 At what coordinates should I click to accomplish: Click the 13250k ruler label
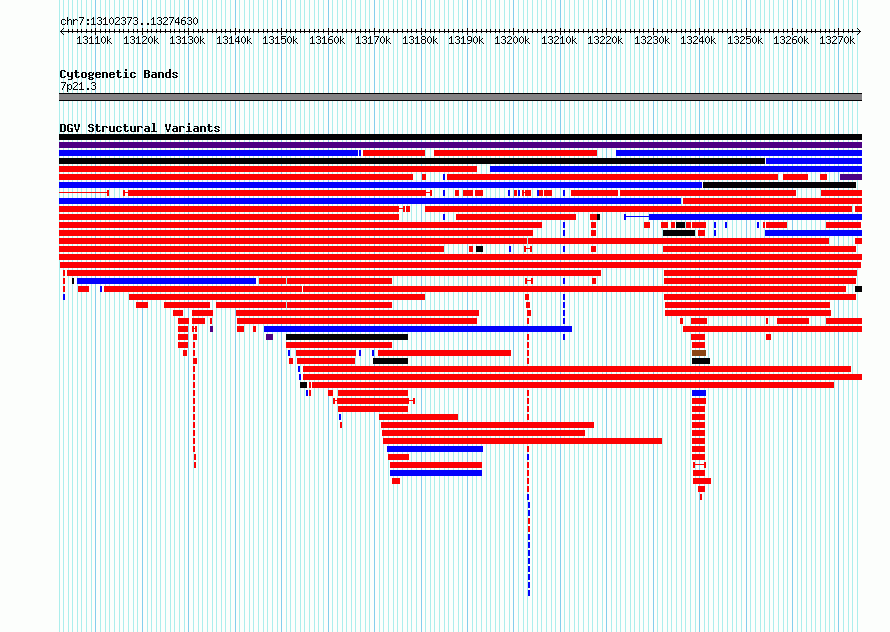tap(745, 40)
